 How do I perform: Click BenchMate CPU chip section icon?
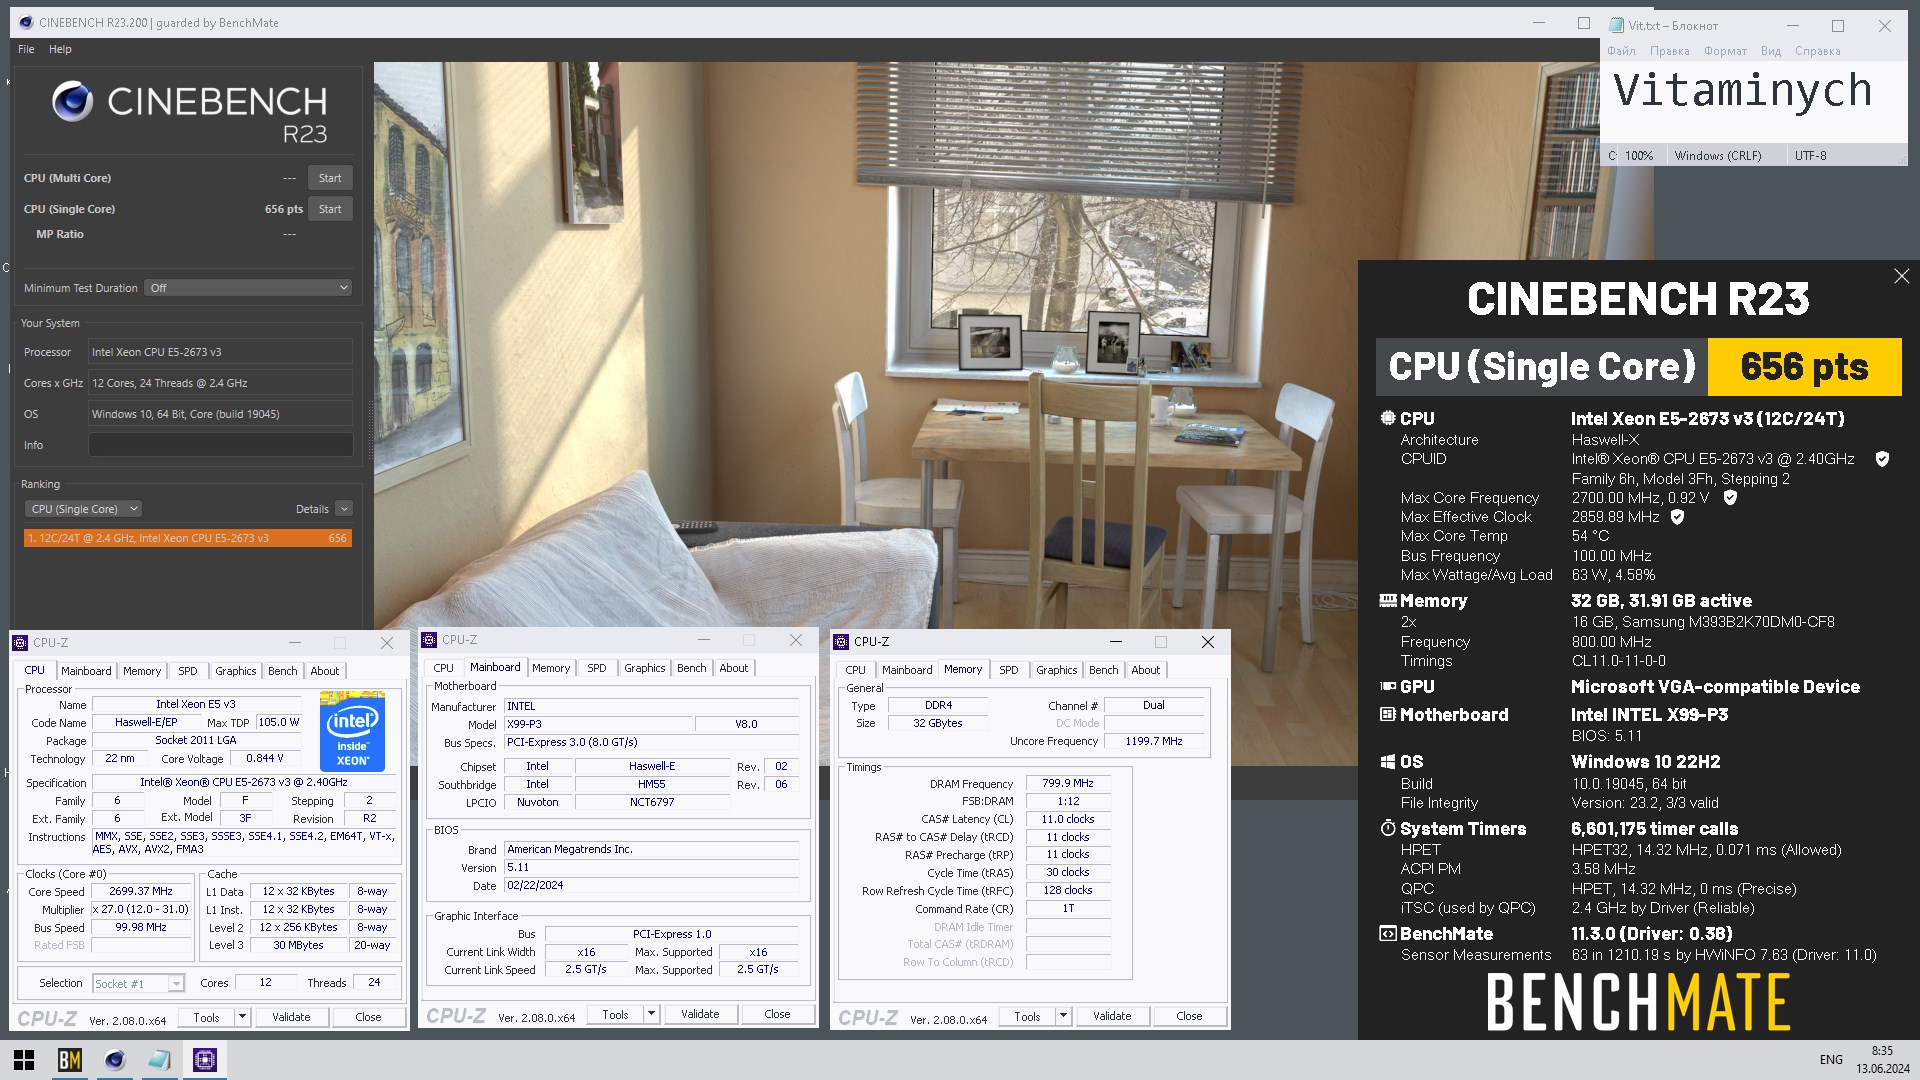click(x=1388, y=418)
